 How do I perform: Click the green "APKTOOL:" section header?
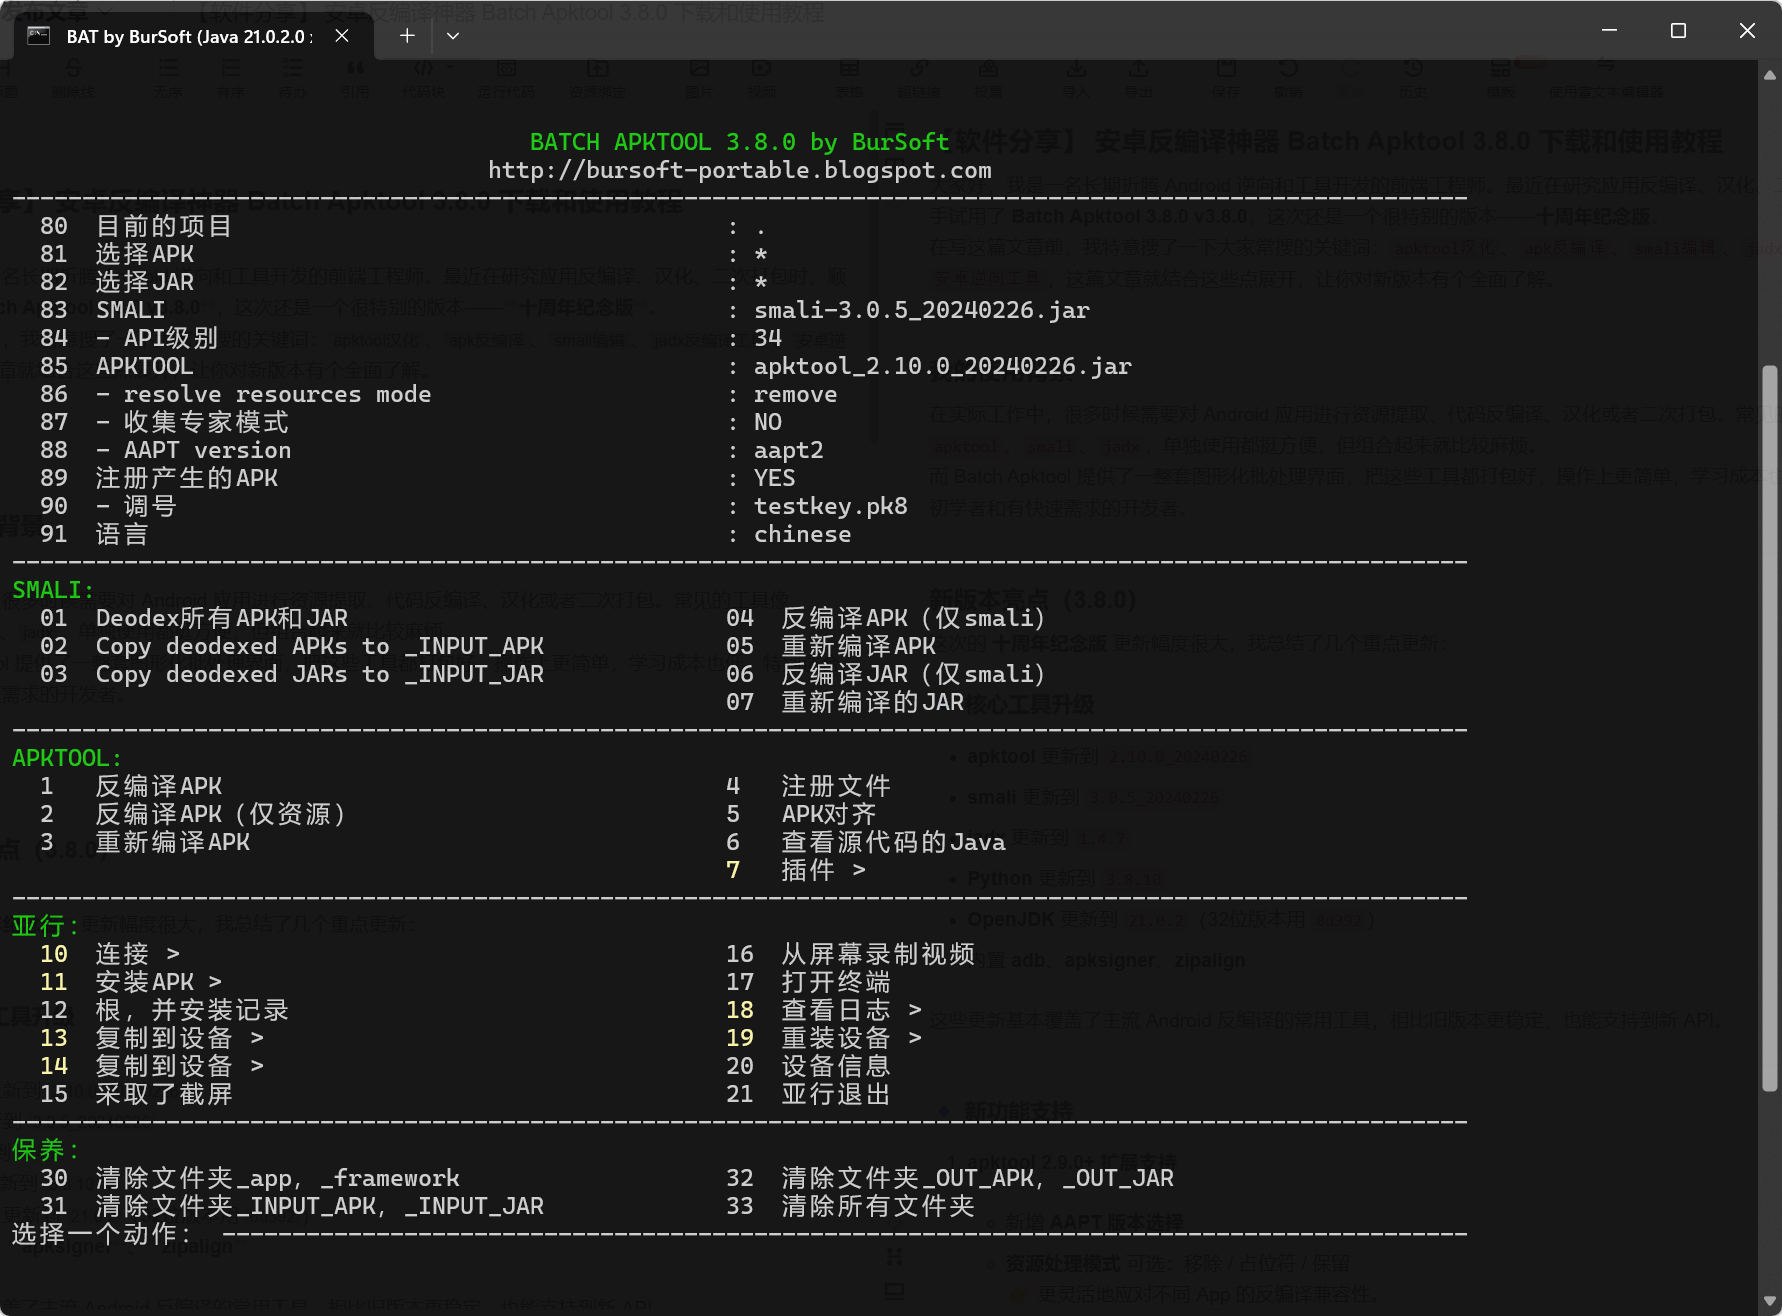67,758
